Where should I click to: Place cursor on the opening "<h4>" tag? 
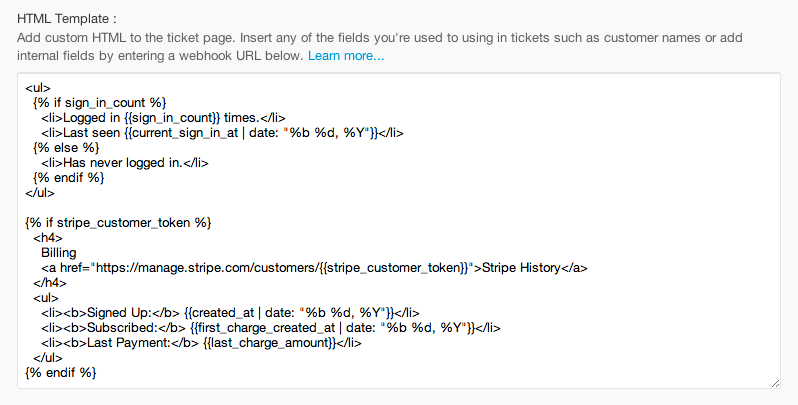tap(47, 237)
